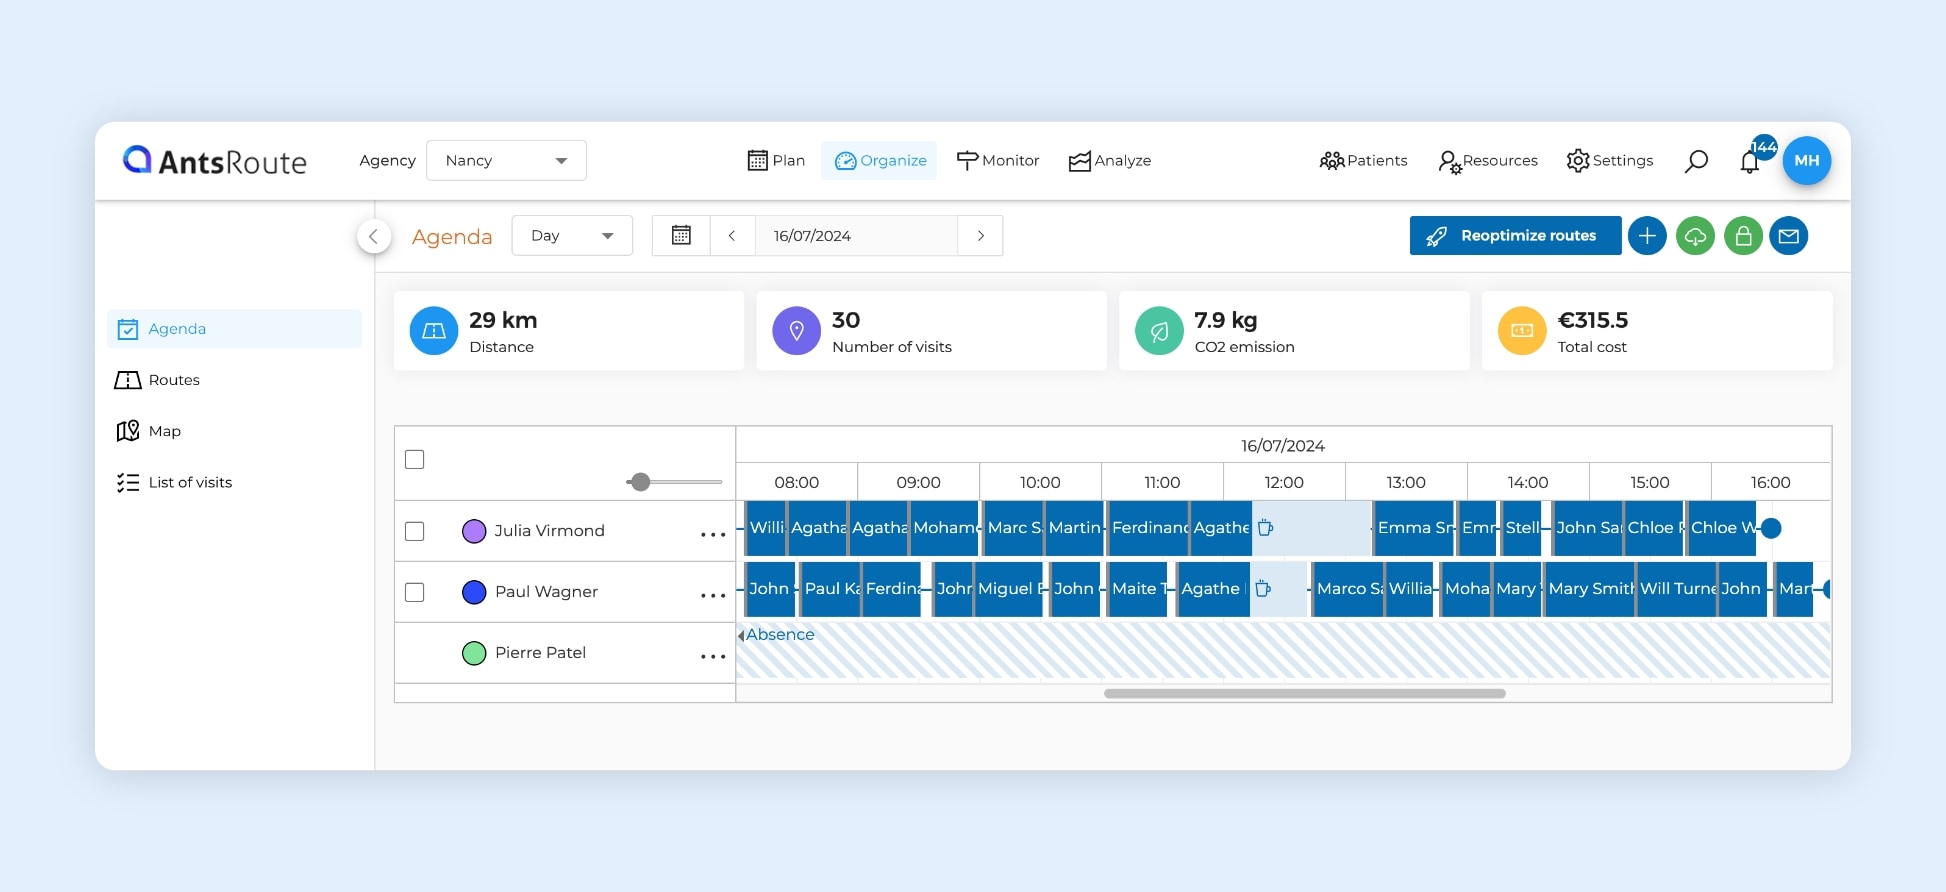The height and width of the screenshot is (892, 1946).
Task: Click the search magnifier icon
Action: (1696, 161)
